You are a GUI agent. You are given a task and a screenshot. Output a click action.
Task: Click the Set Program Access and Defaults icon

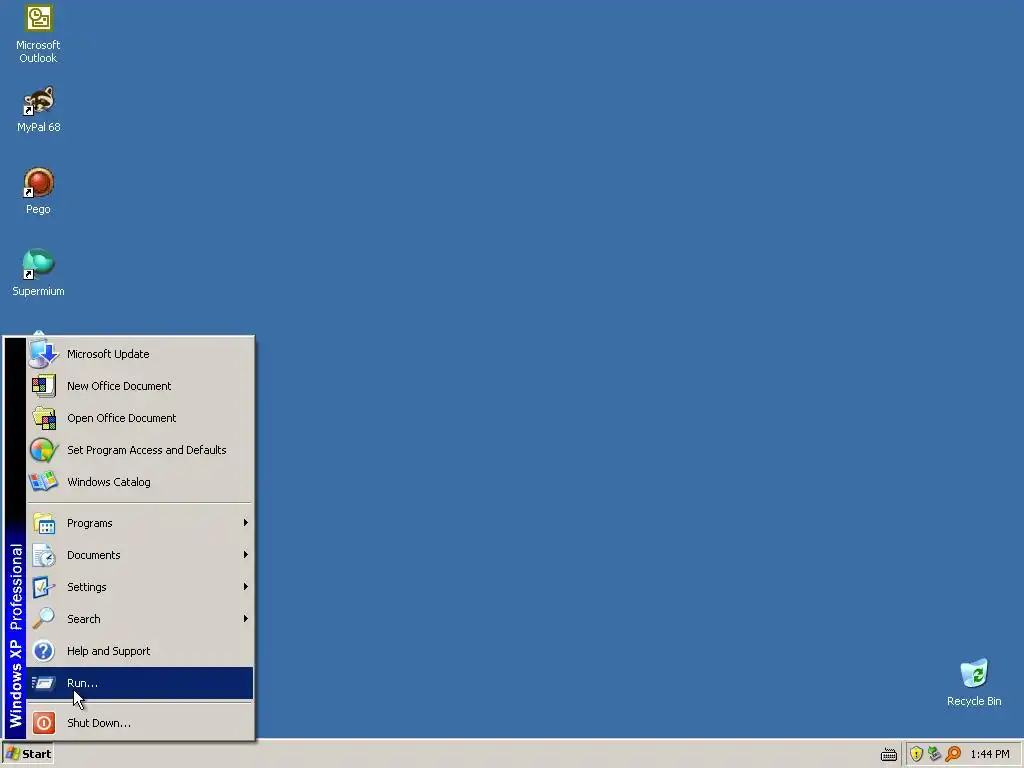point(44,450)
